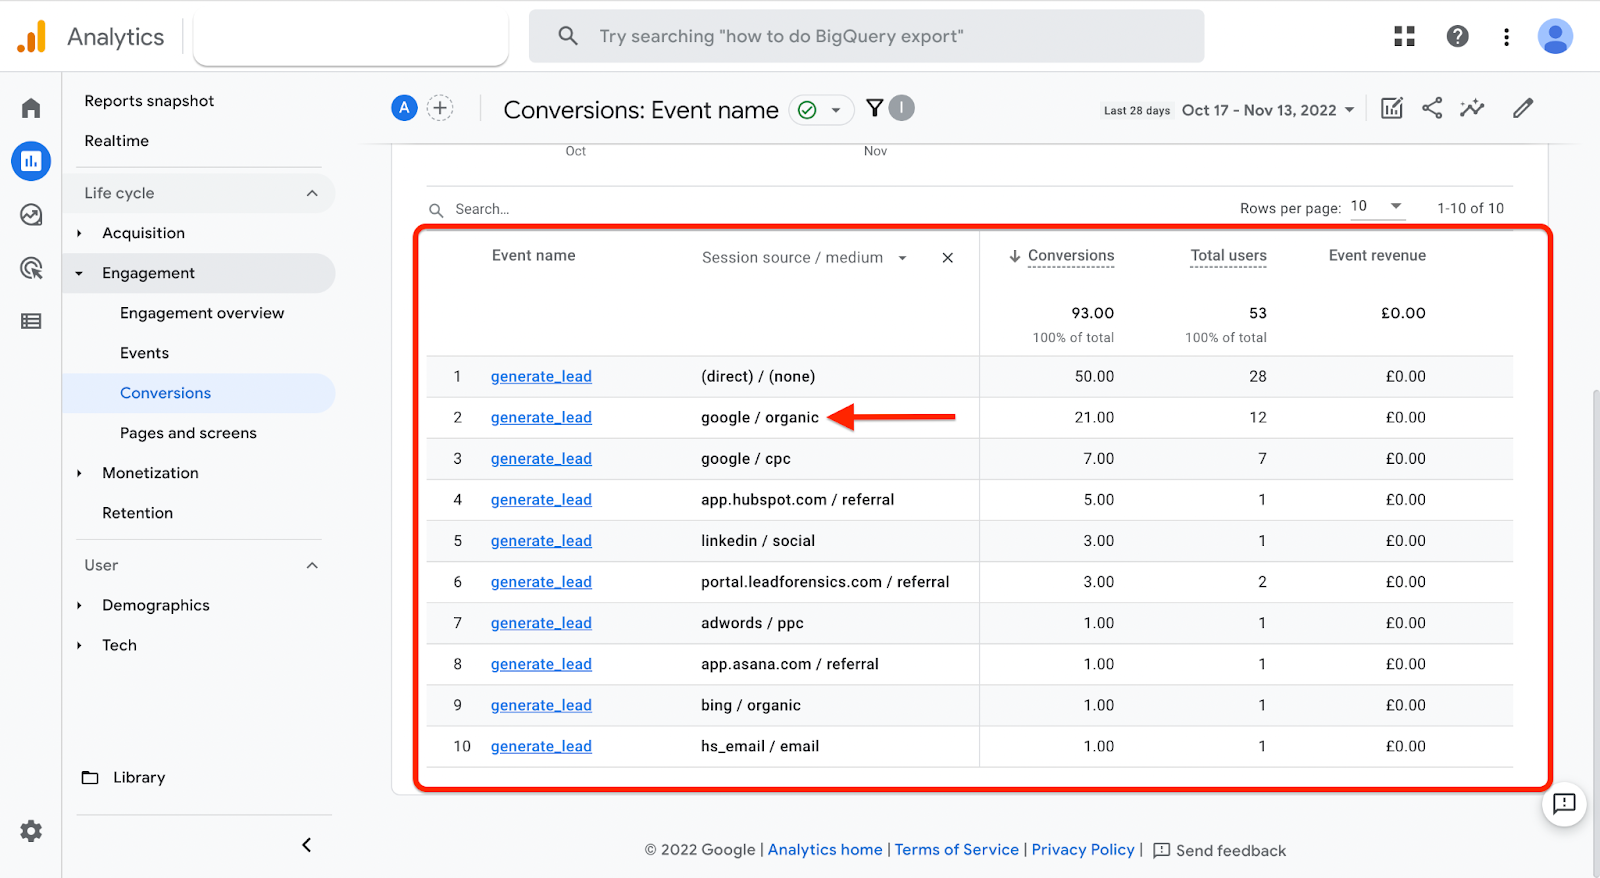The height and width of the screenshot is (878, 1600).
Task: Open generate_lead link in google / organic row
Action: click(541, 417)
